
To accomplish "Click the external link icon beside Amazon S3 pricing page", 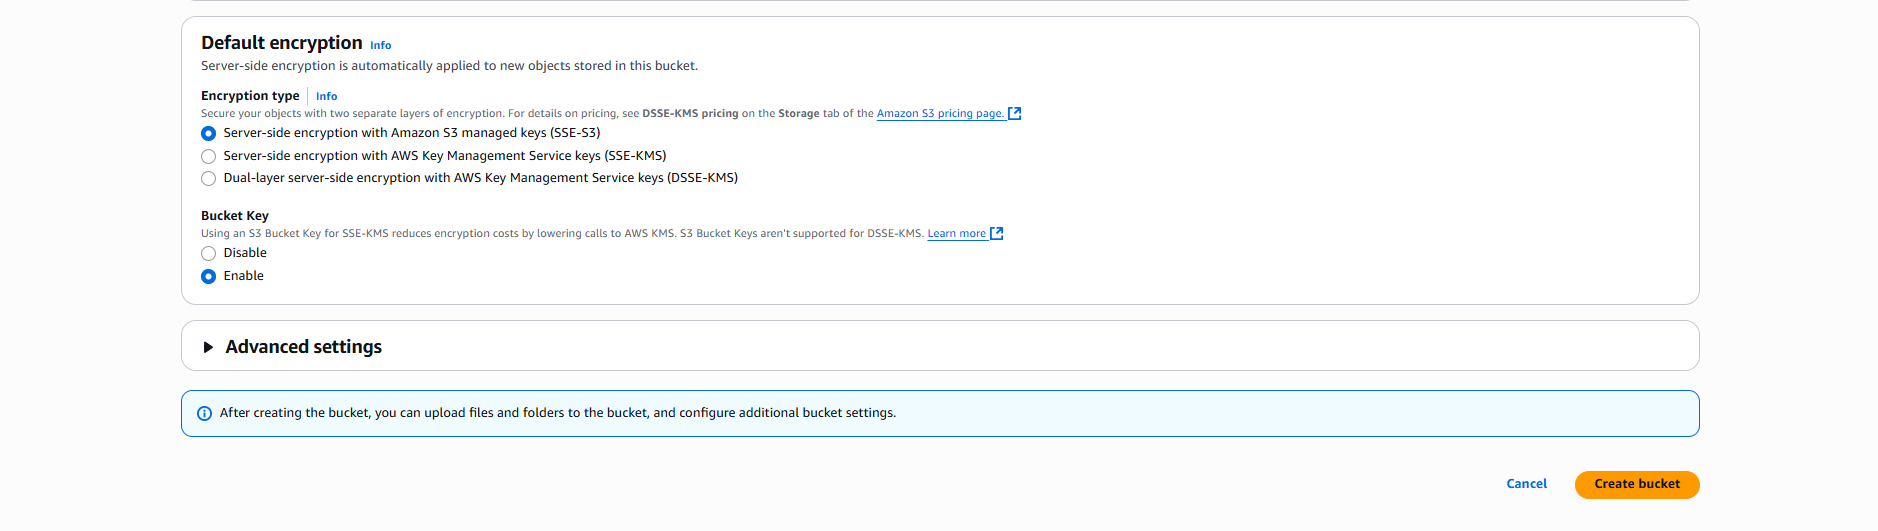I will [x=1014, y=114].
